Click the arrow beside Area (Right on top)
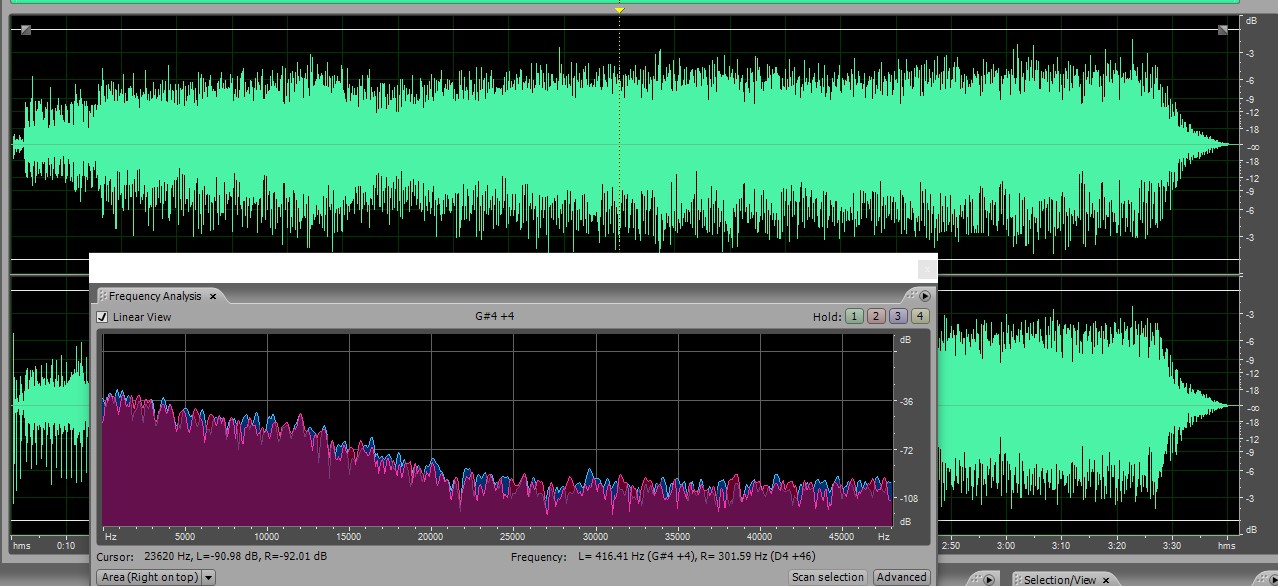Screen dimensions: 1278x586 click(x=208, y=577)
